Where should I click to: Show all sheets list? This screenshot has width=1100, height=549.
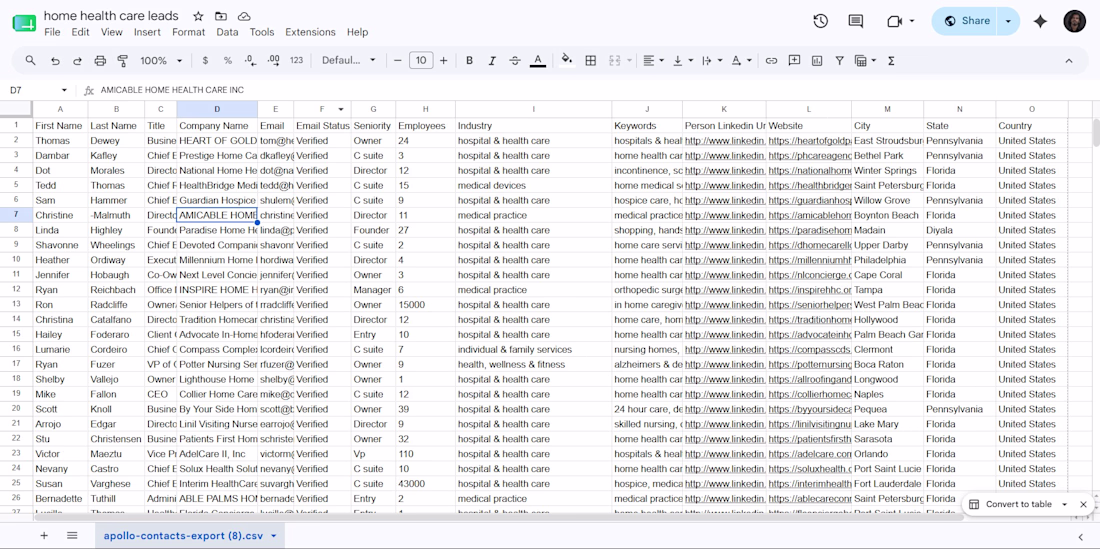point(72,536)
